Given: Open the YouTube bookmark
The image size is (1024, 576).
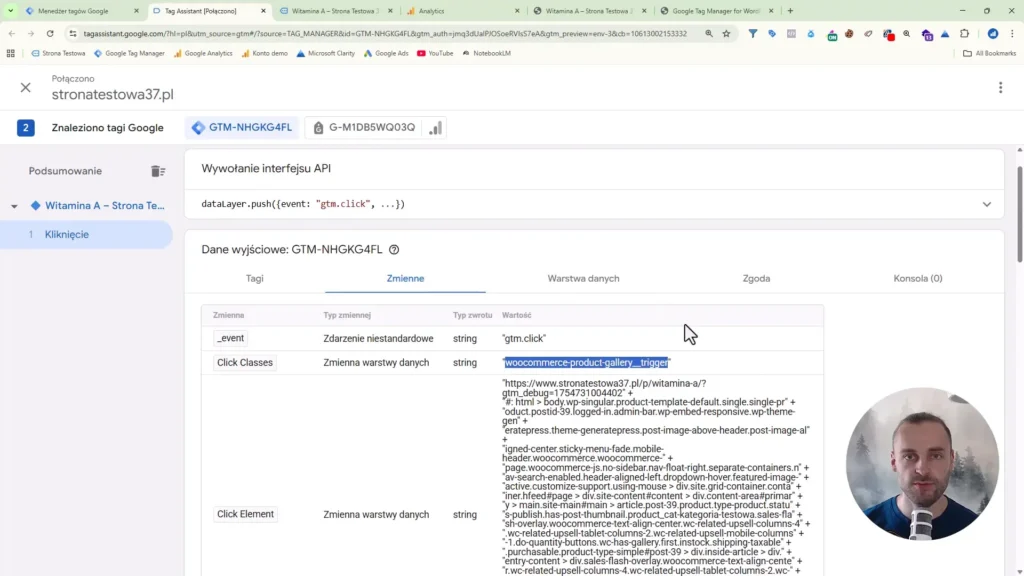Looking at the screenshot, I should pyautogui.click(x=435, y=54).
